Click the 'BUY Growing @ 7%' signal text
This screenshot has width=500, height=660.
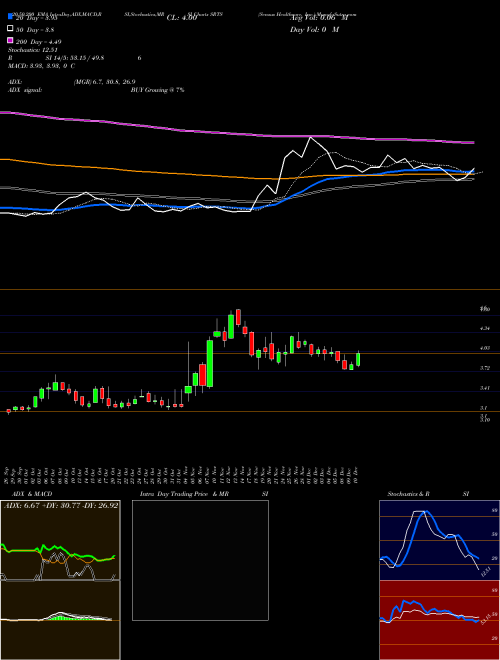point(157,90)
